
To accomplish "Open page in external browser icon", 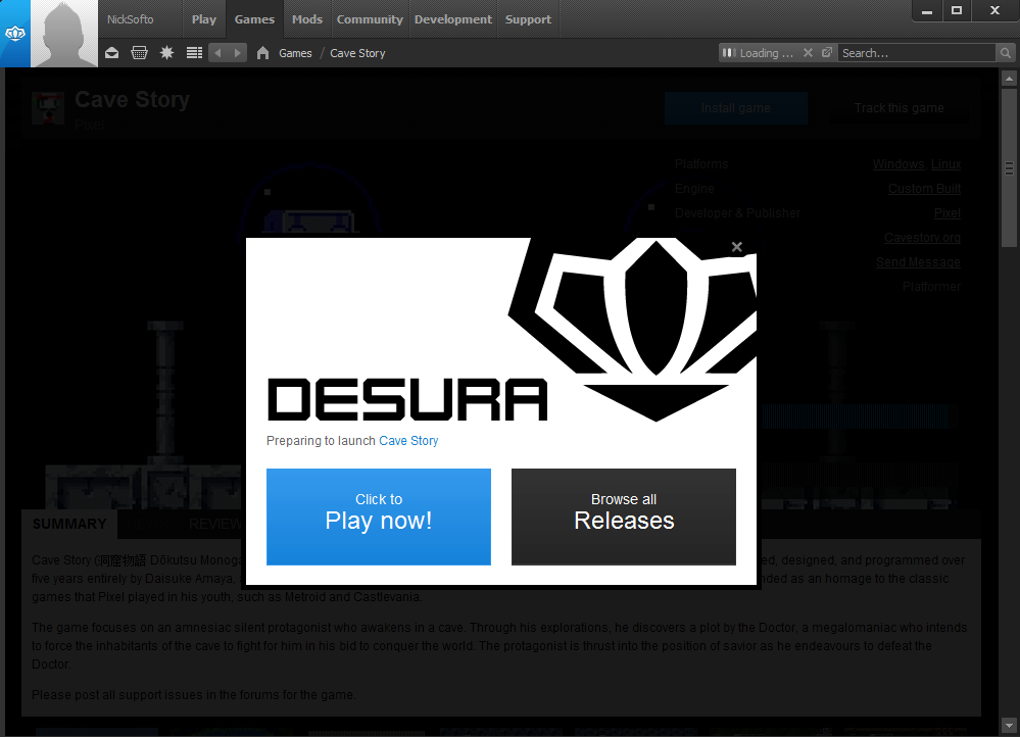I will point(827,53).
